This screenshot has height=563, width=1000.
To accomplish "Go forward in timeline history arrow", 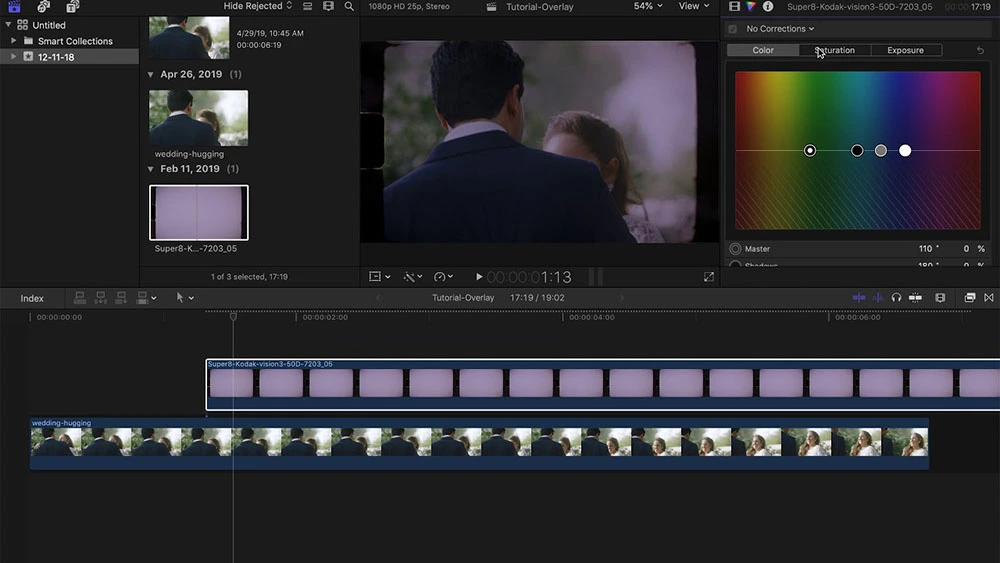I will (x=622, y=298).
